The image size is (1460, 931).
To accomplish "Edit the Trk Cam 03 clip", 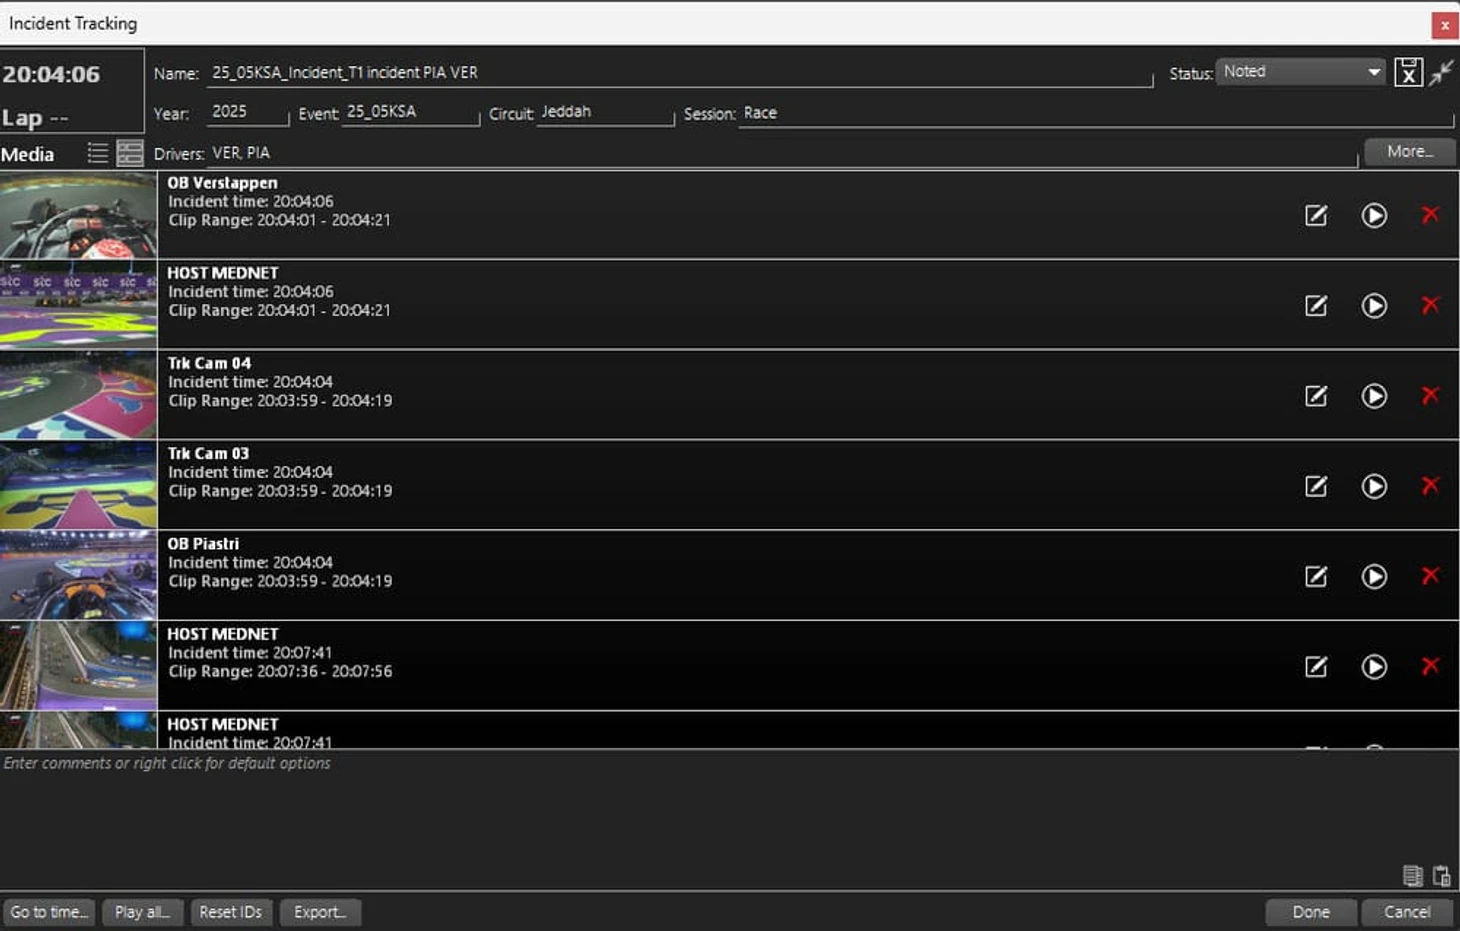I will click(x=1316, y=486).
